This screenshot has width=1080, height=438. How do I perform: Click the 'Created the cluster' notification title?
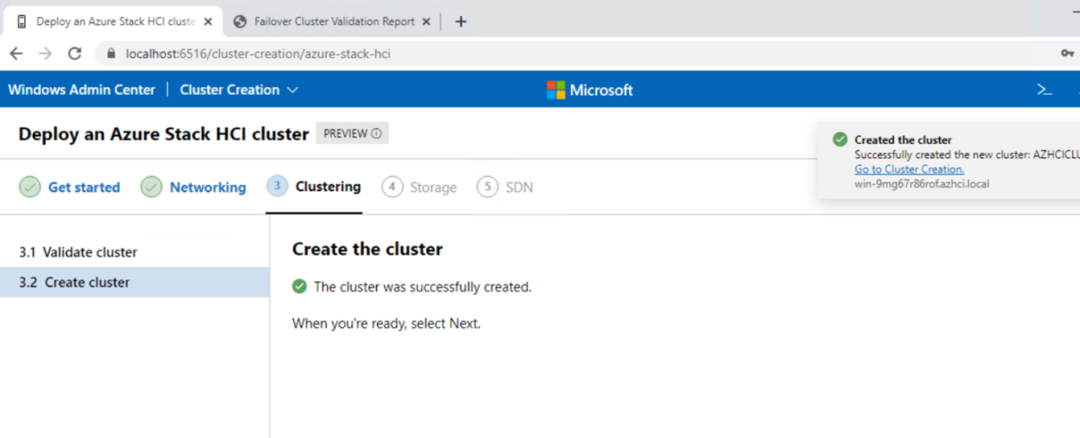pos(903,140)
